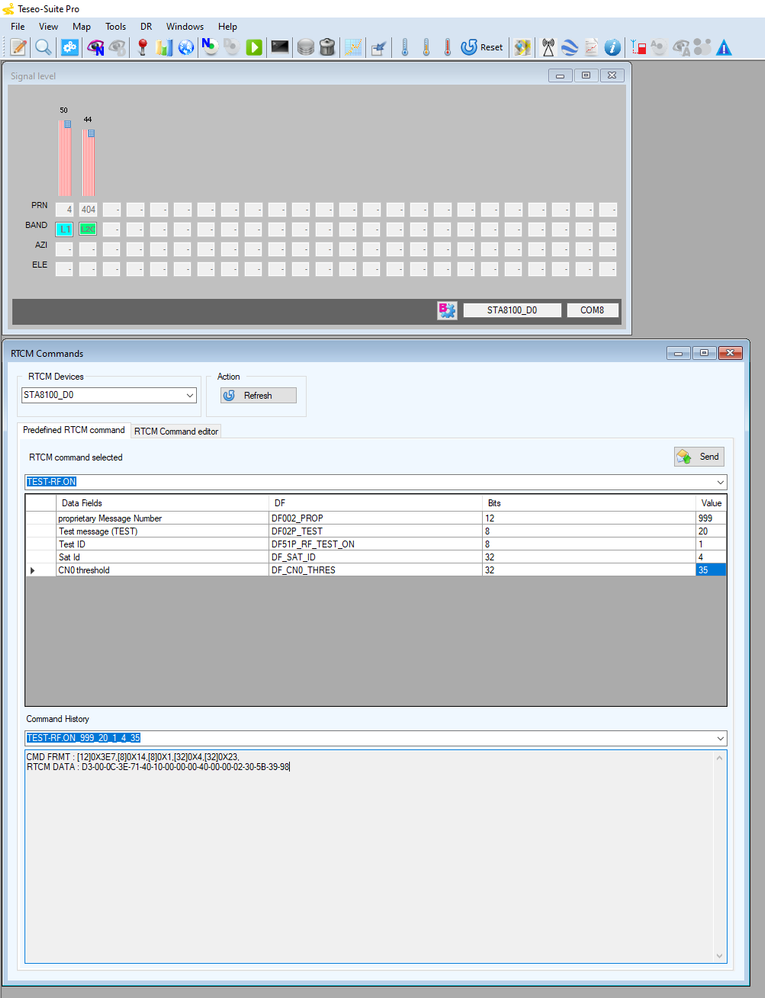The image size is (765, 998).
Task: Select the CN0 threshold value 35 cell
Action: 710,570
